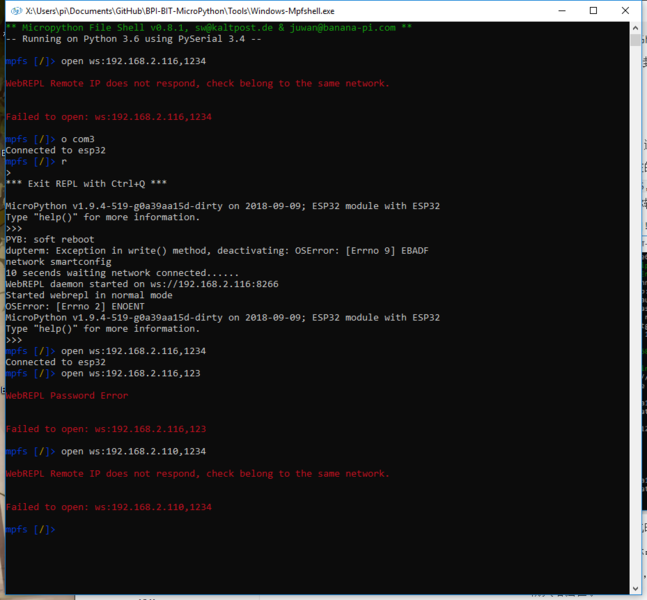The width and height of the screenshot is (647, 600).
Task: Click 'network smartconfig' output line
Action: point(59,262)
